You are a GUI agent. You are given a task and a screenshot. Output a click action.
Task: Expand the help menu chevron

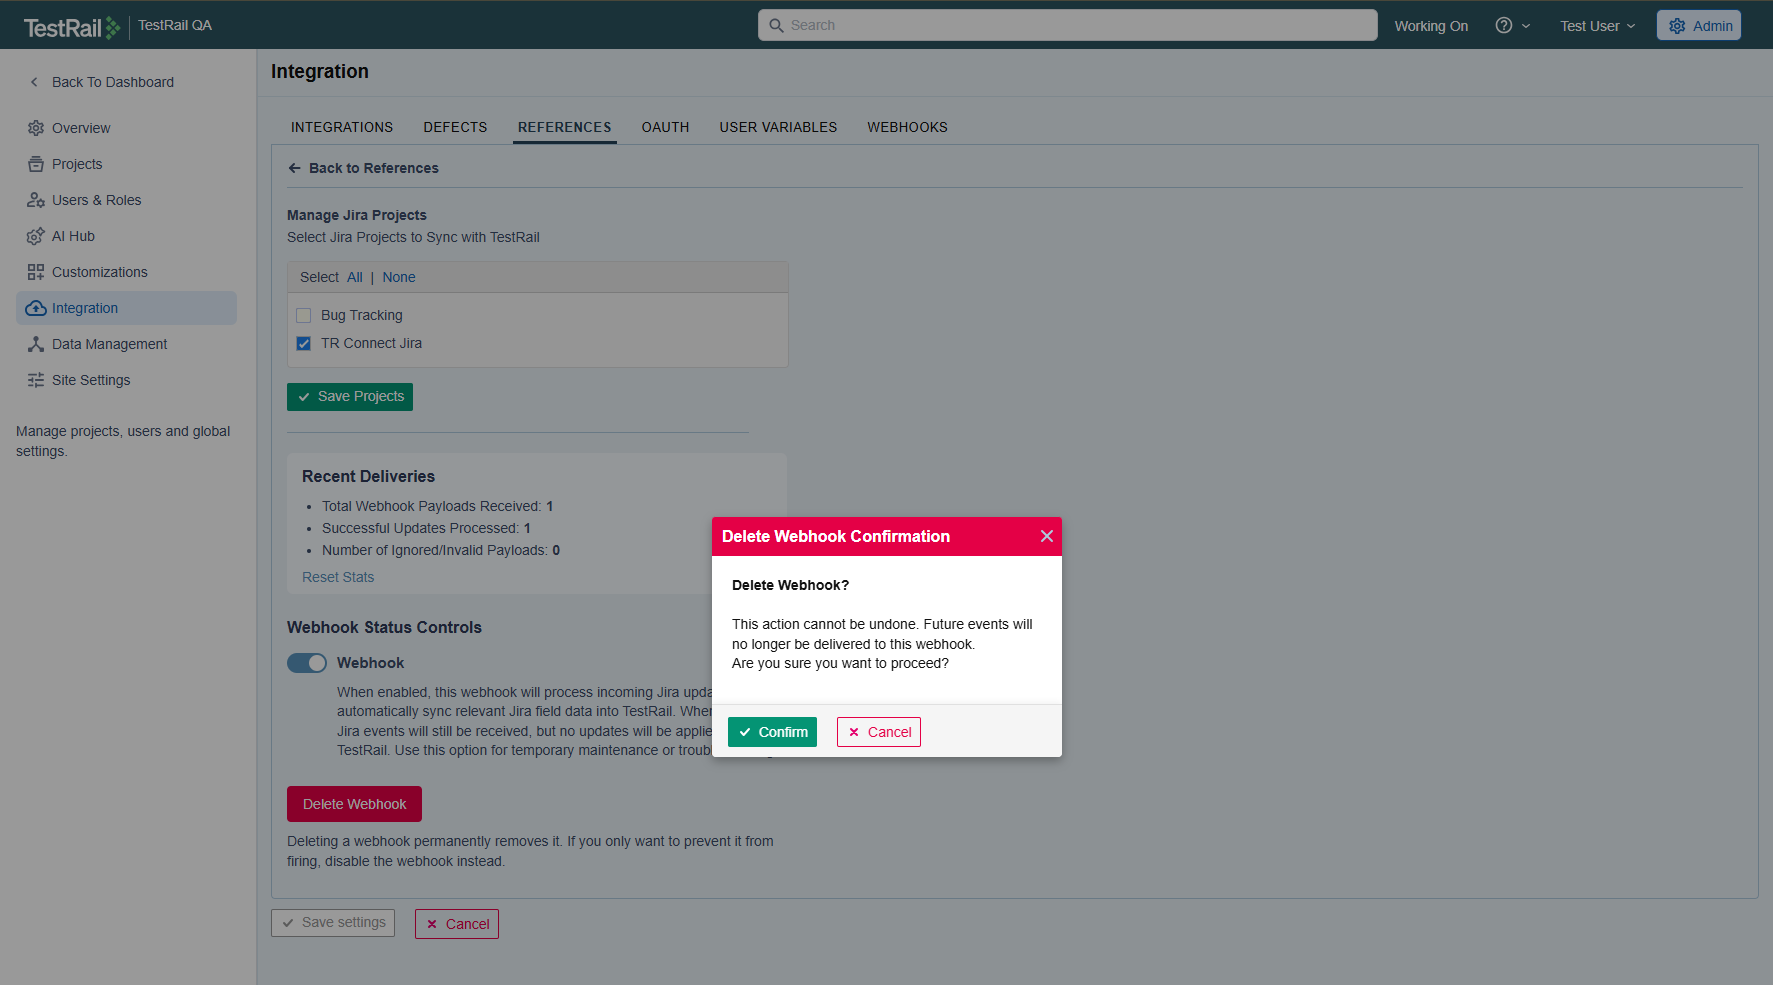click(1526, 26)
